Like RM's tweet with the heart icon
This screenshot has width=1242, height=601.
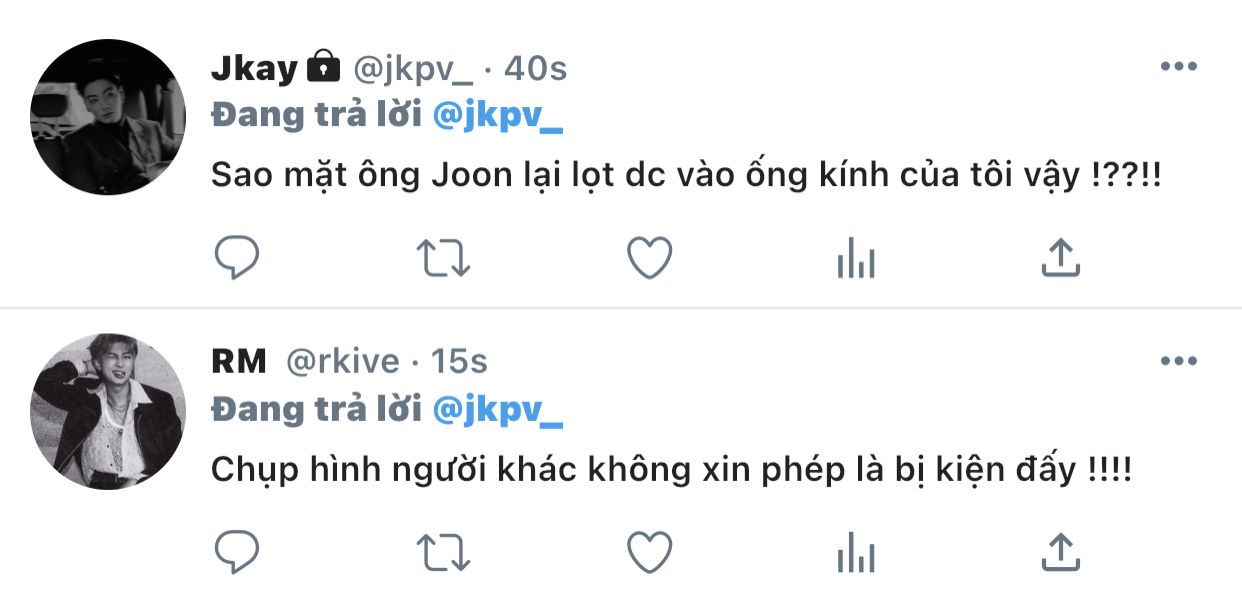(649, 552)
